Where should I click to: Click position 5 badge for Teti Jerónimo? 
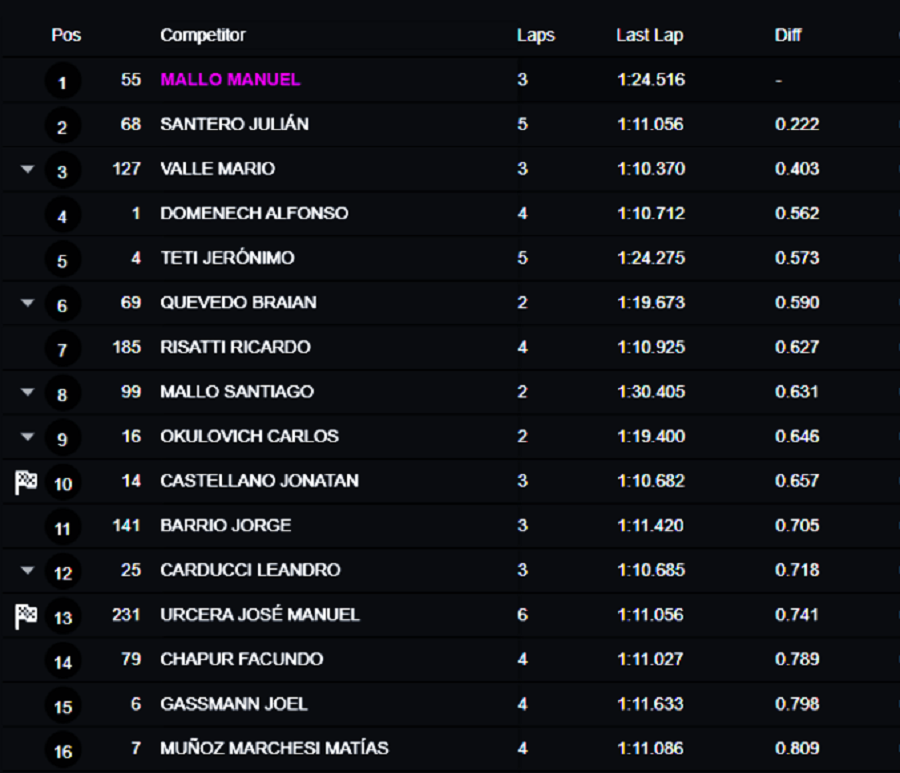tap(63, 261)
